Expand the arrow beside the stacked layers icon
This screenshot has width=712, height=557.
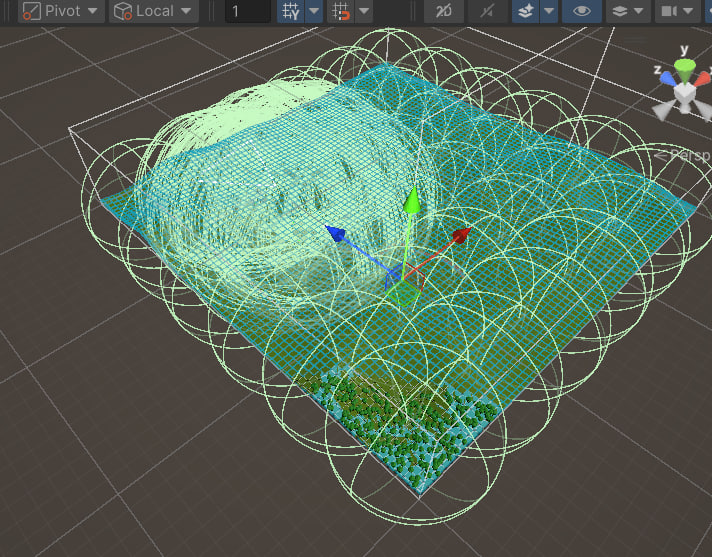pos(639,11)
